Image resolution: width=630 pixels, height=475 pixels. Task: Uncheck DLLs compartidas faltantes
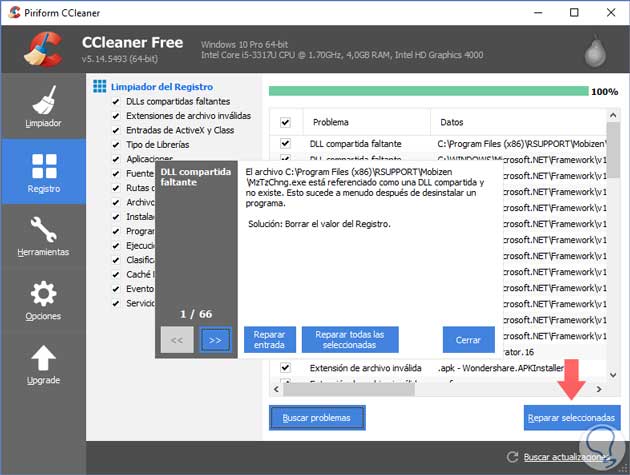(116, 102)
